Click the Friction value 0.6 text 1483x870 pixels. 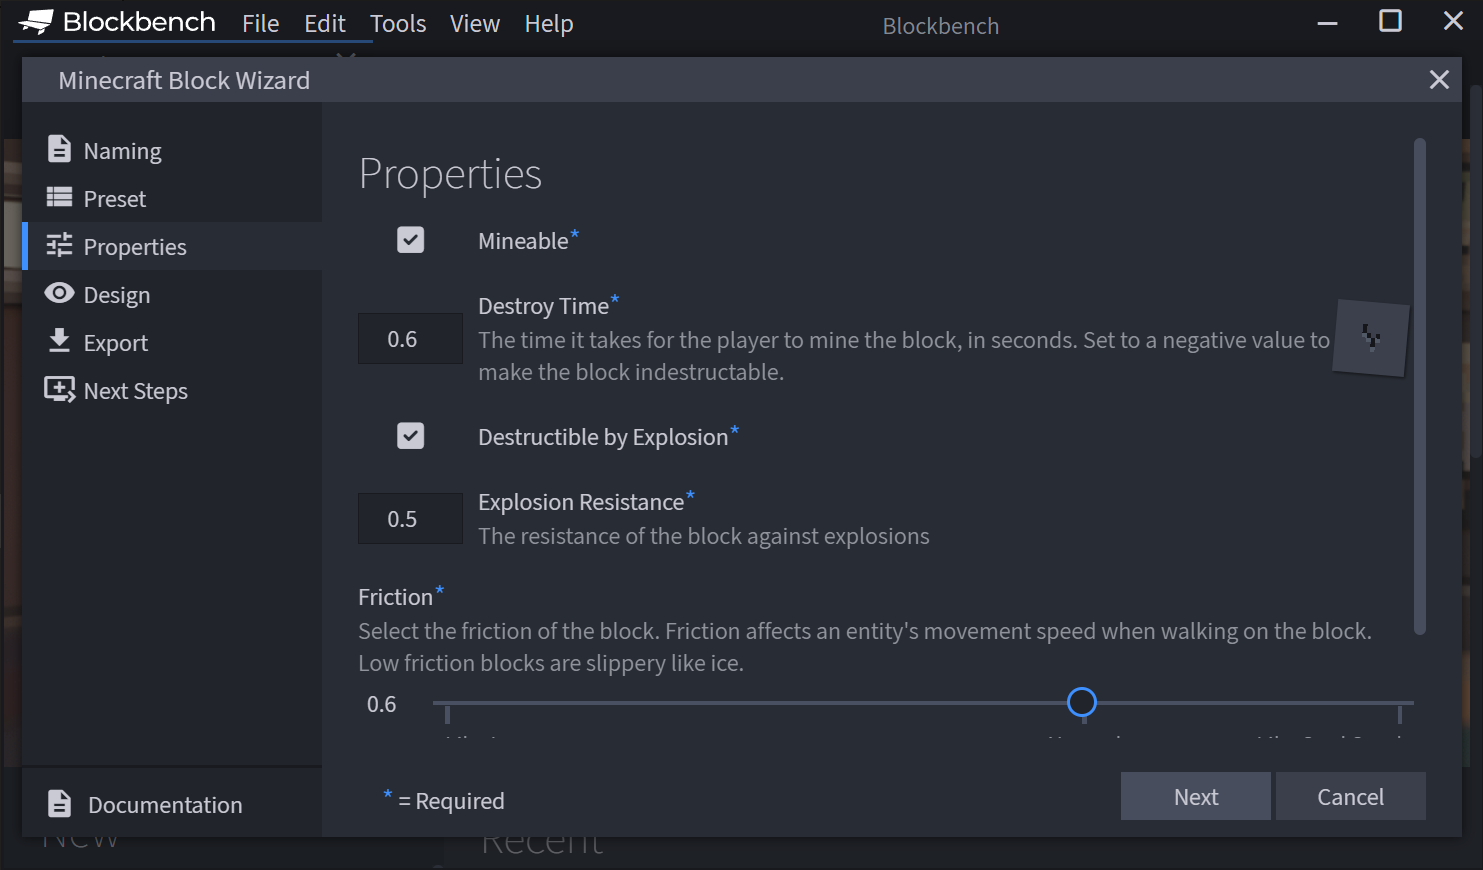(x=382, y=704)
